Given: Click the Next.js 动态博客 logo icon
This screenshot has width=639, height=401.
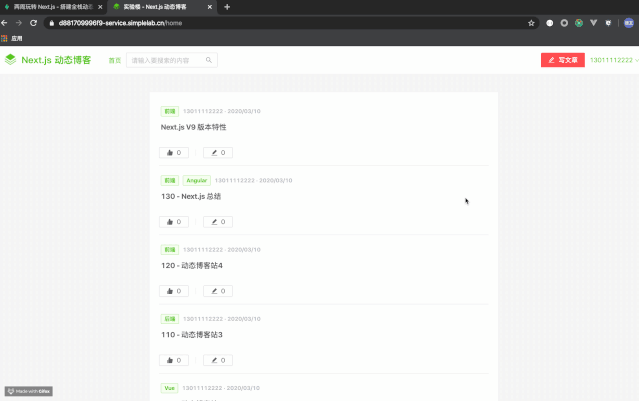Looking at the screenshot, I should pyautogui.click(x=10, y=59).
